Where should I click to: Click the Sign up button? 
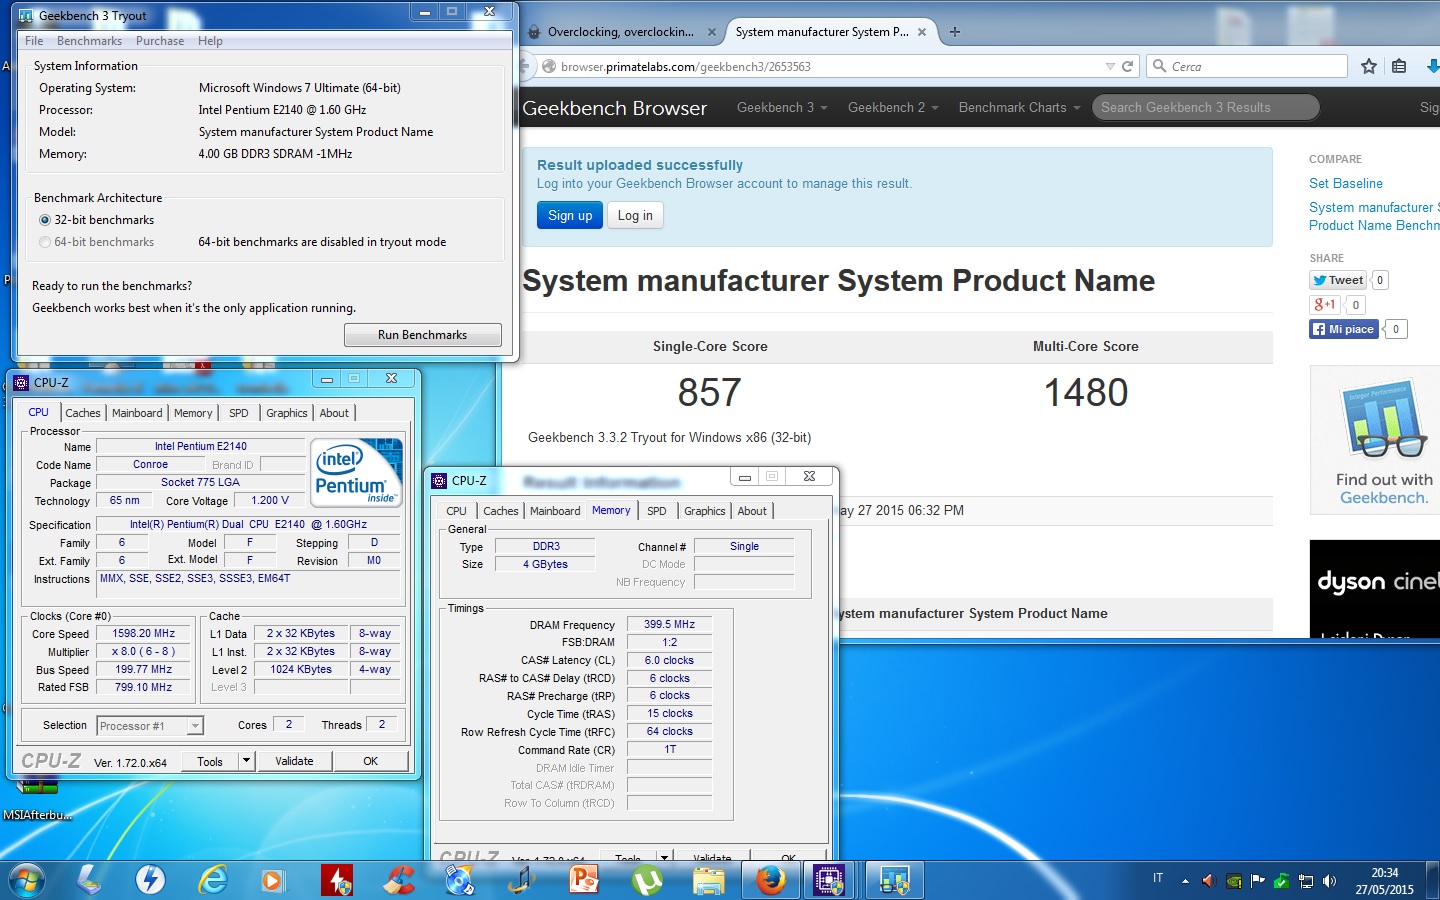[570, 215]
